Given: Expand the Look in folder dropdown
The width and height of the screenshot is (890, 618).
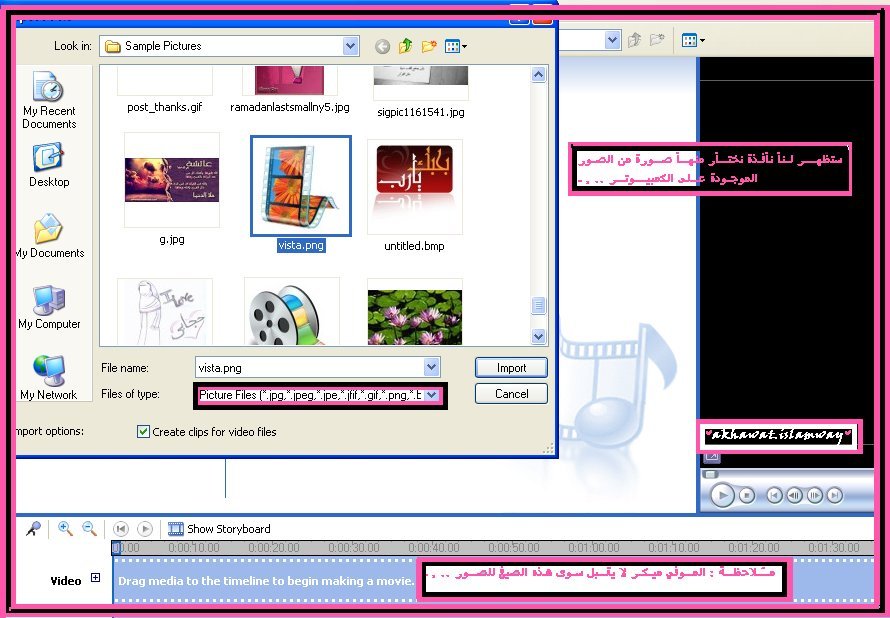Looking at the screenshot, I should point(351,46).
